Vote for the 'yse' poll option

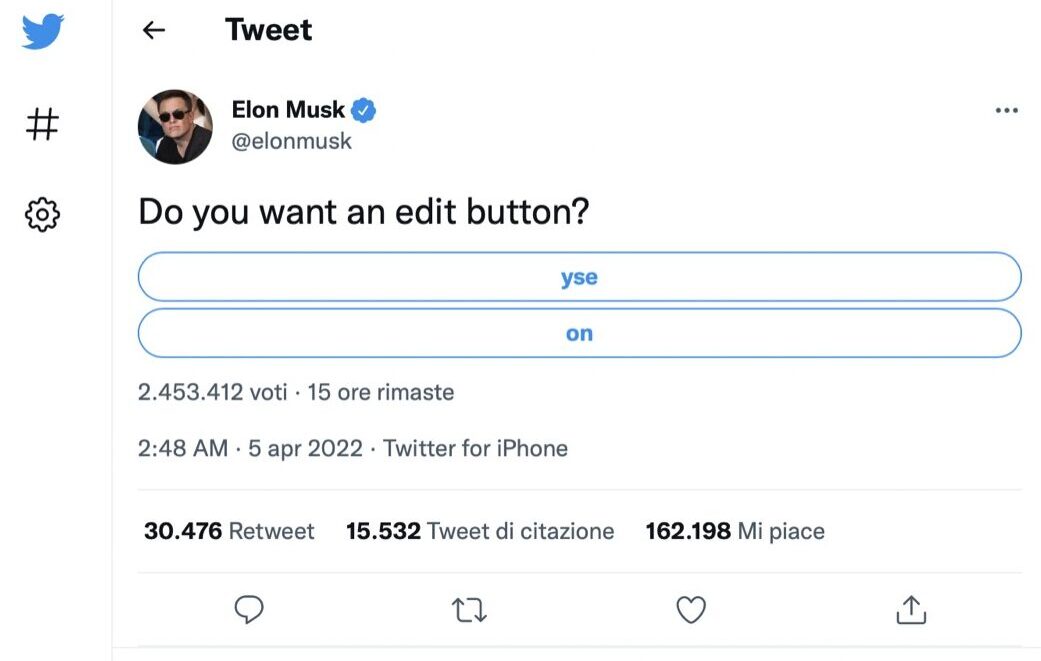point(578,277)
